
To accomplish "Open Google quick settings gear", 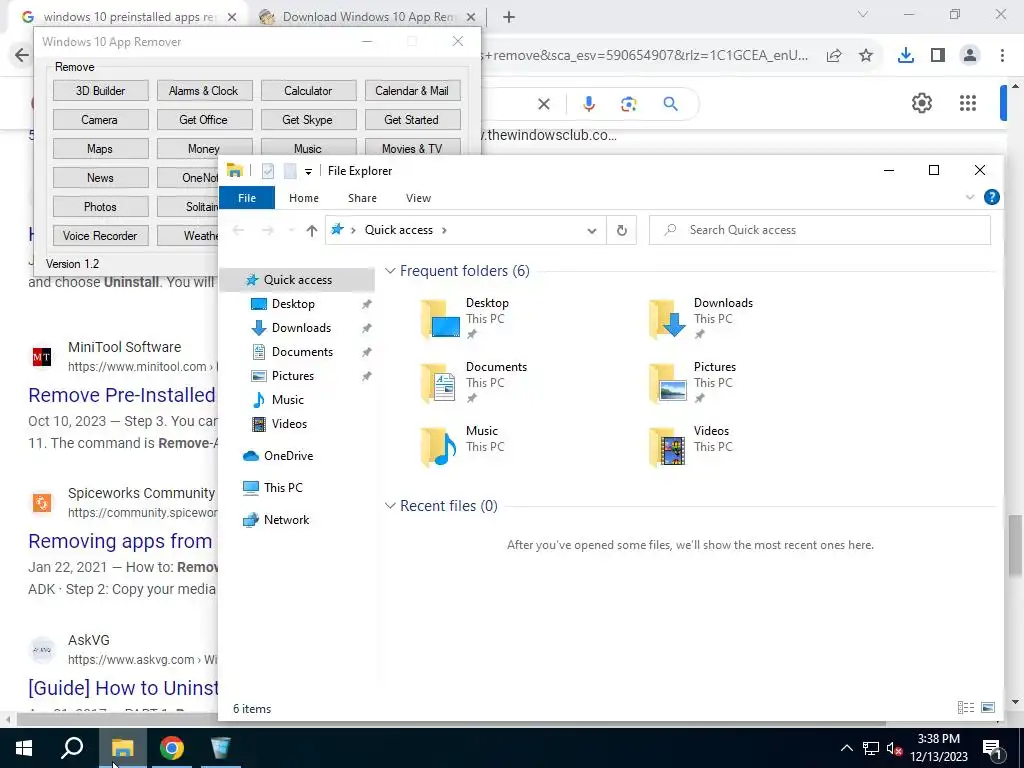I will (x=921, y=103).
